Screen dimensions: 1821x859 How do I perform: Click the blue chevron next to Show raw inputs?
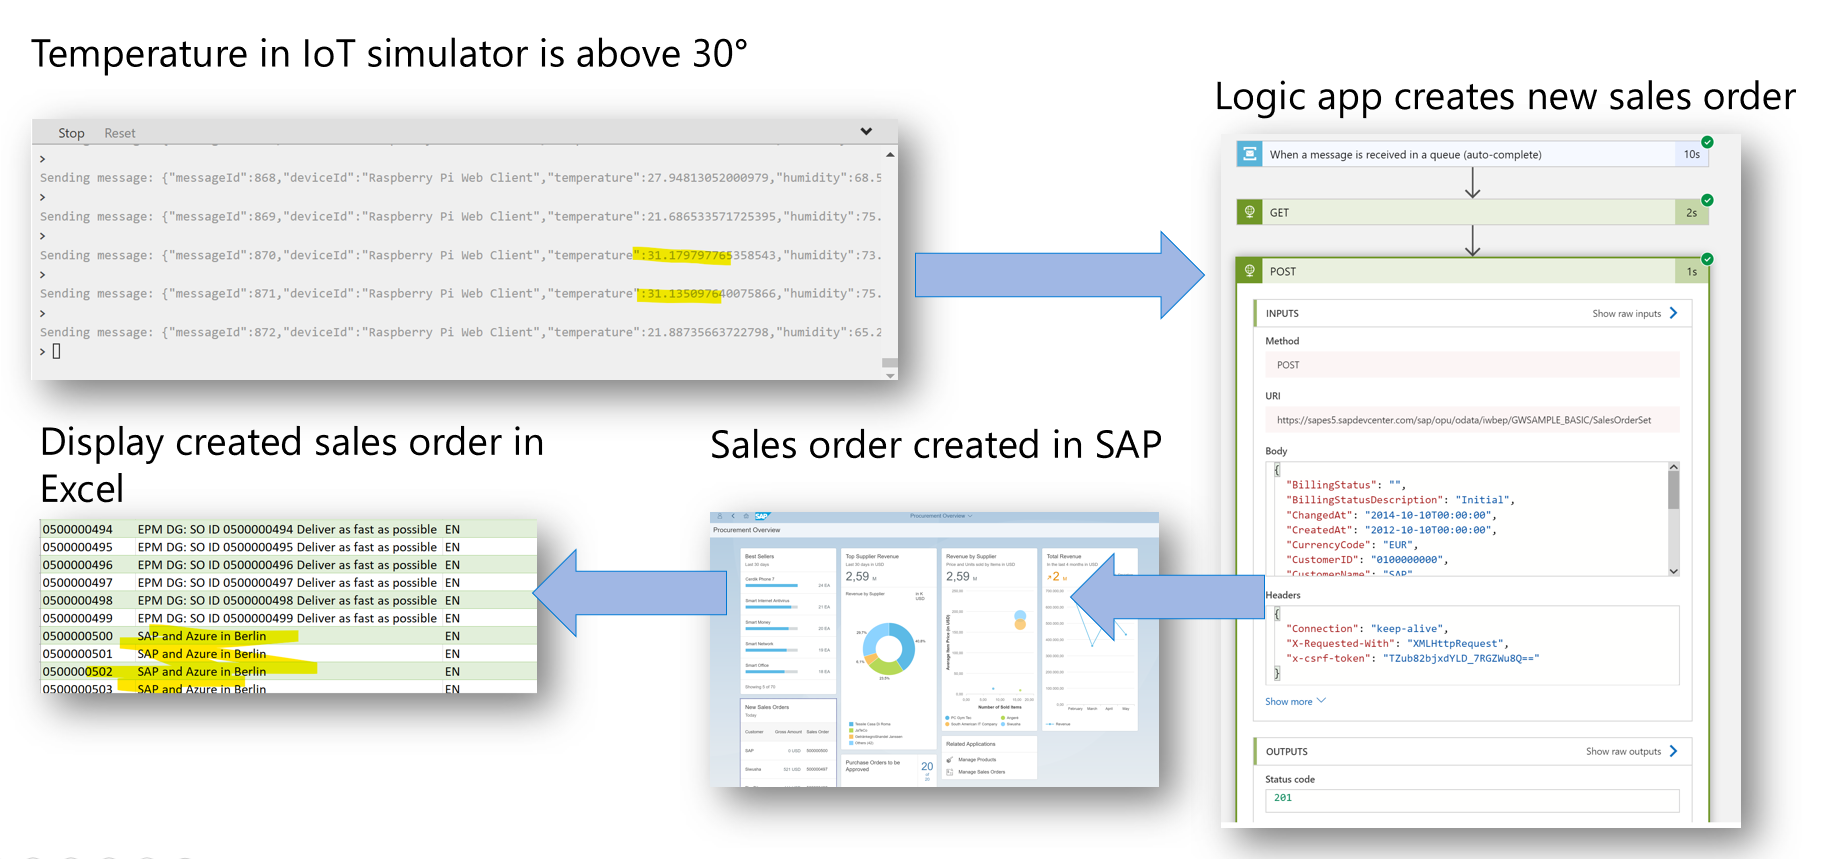tap(1673, 313)
